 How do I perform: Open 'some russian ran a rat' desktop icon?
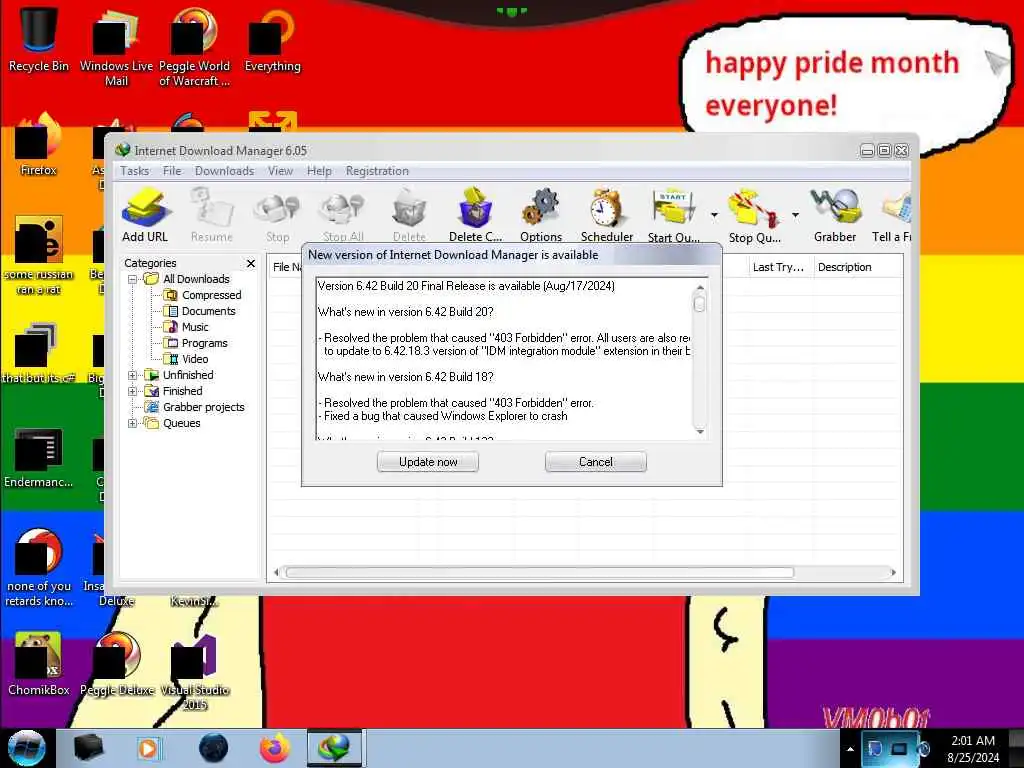[39, 256]
